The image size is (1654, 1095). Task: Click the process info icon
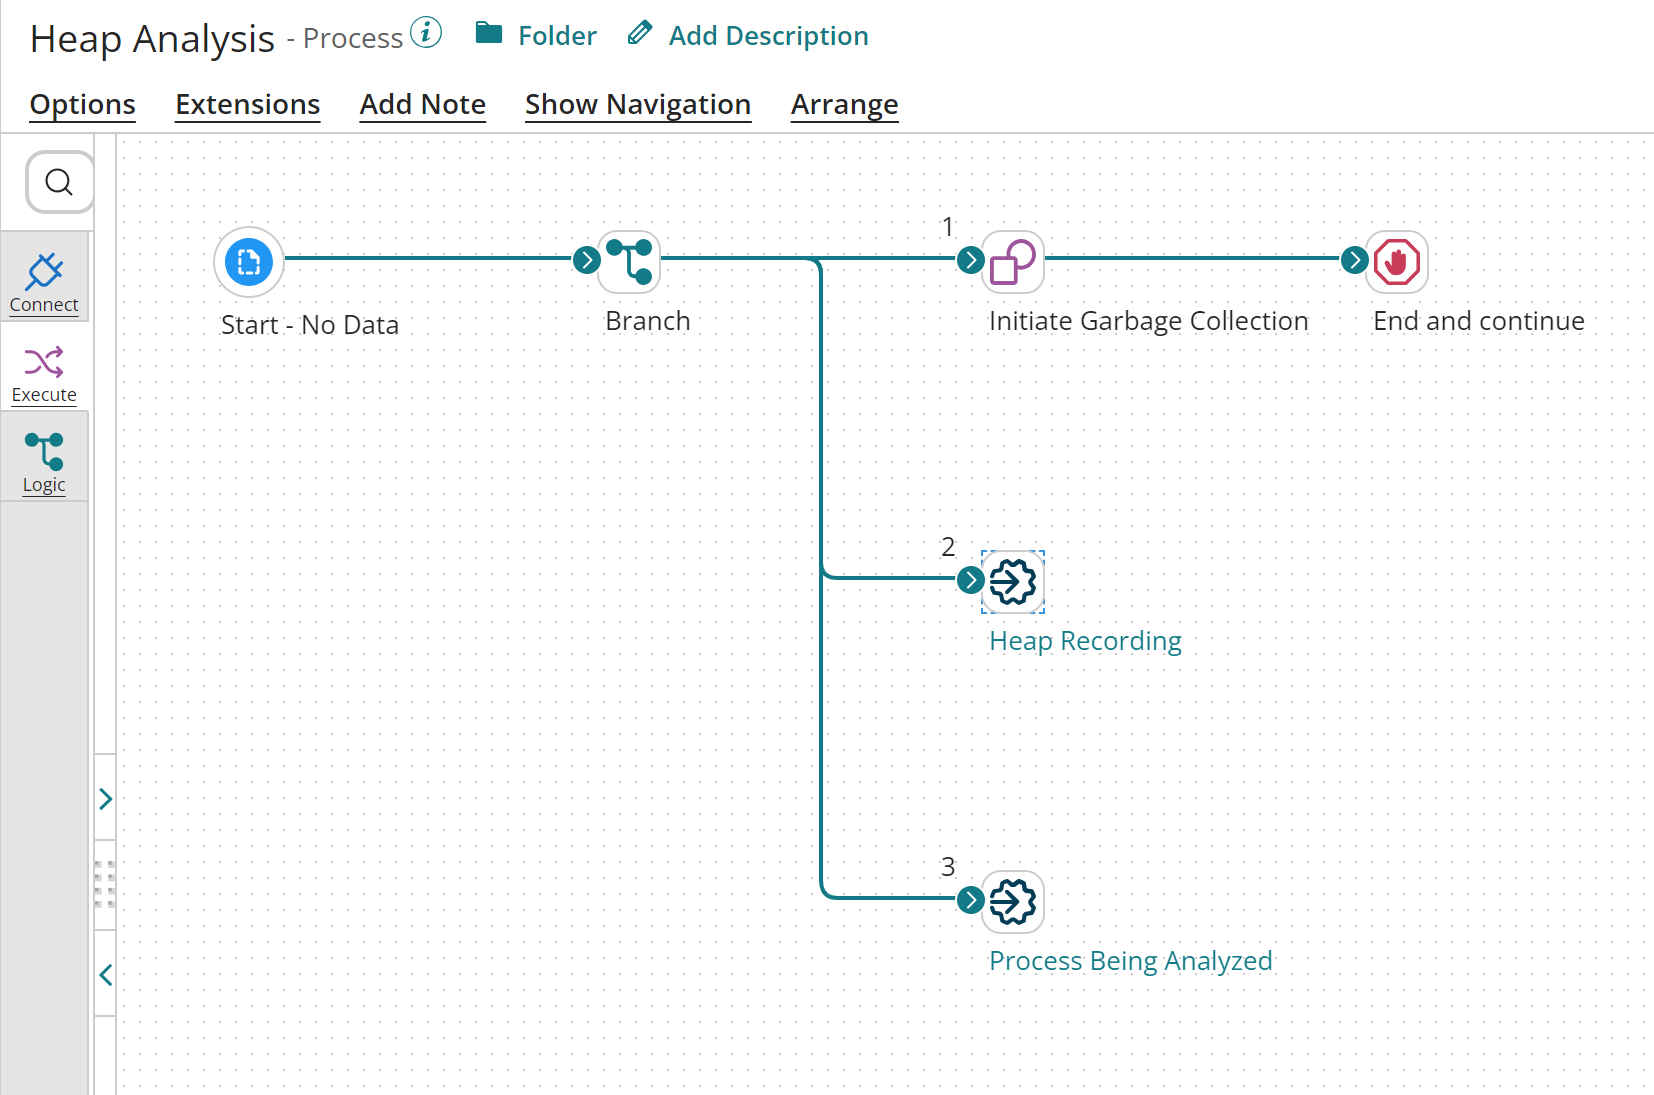[x=426, y=33]
